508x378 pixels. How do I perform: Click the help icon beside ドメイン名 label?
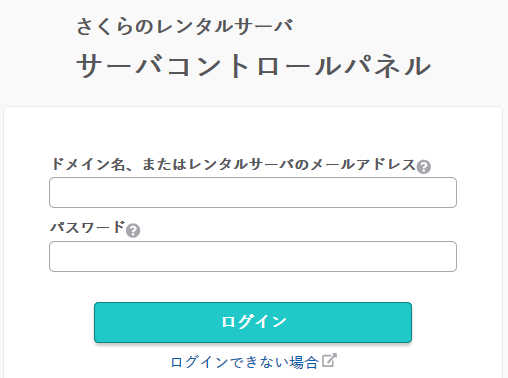tap(424, 167)
